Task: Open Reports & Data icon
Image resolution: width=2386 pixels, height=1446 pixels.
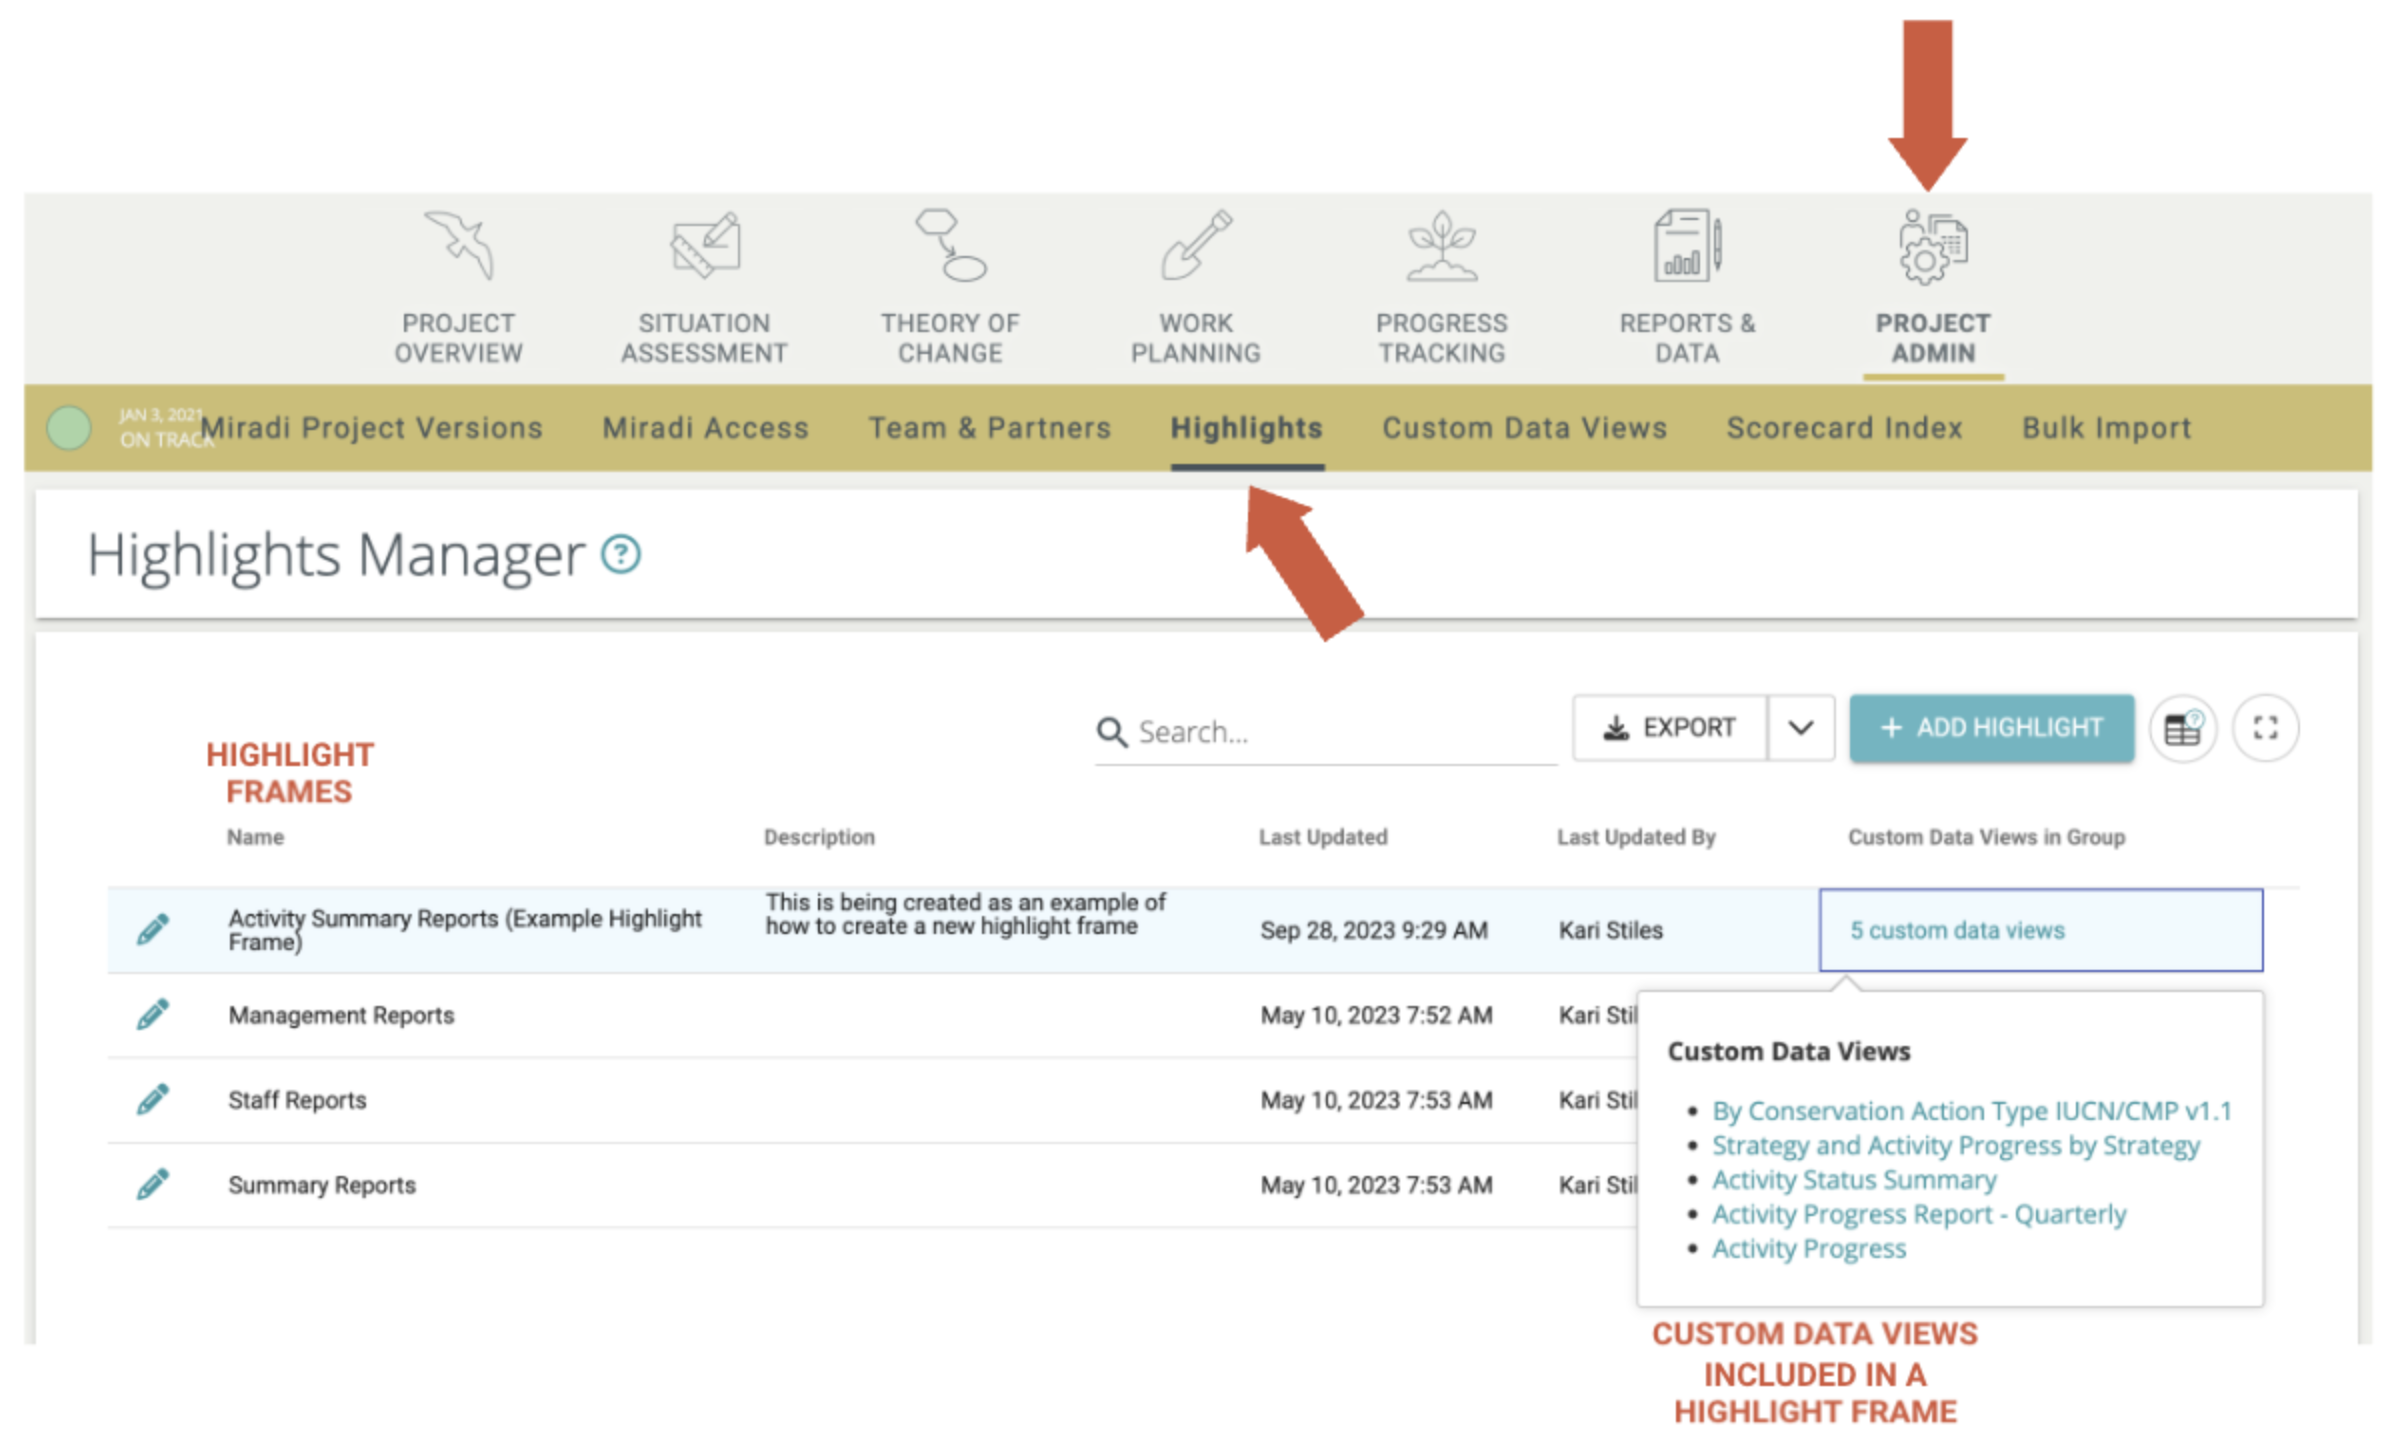Action: coord(1687,245)
